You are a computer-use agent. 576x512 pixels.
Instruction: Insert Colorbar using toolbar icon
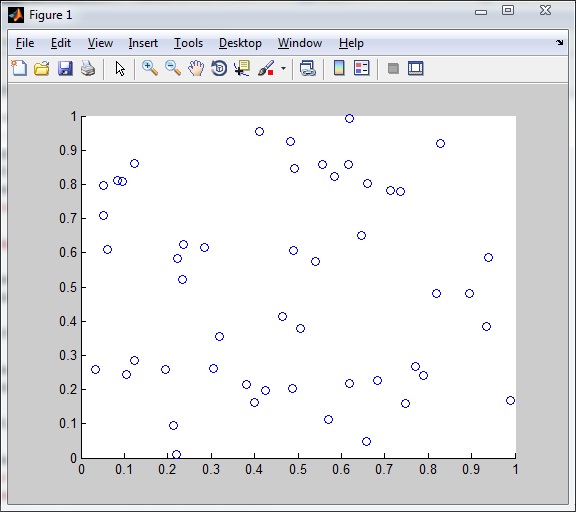click(339, 68)
